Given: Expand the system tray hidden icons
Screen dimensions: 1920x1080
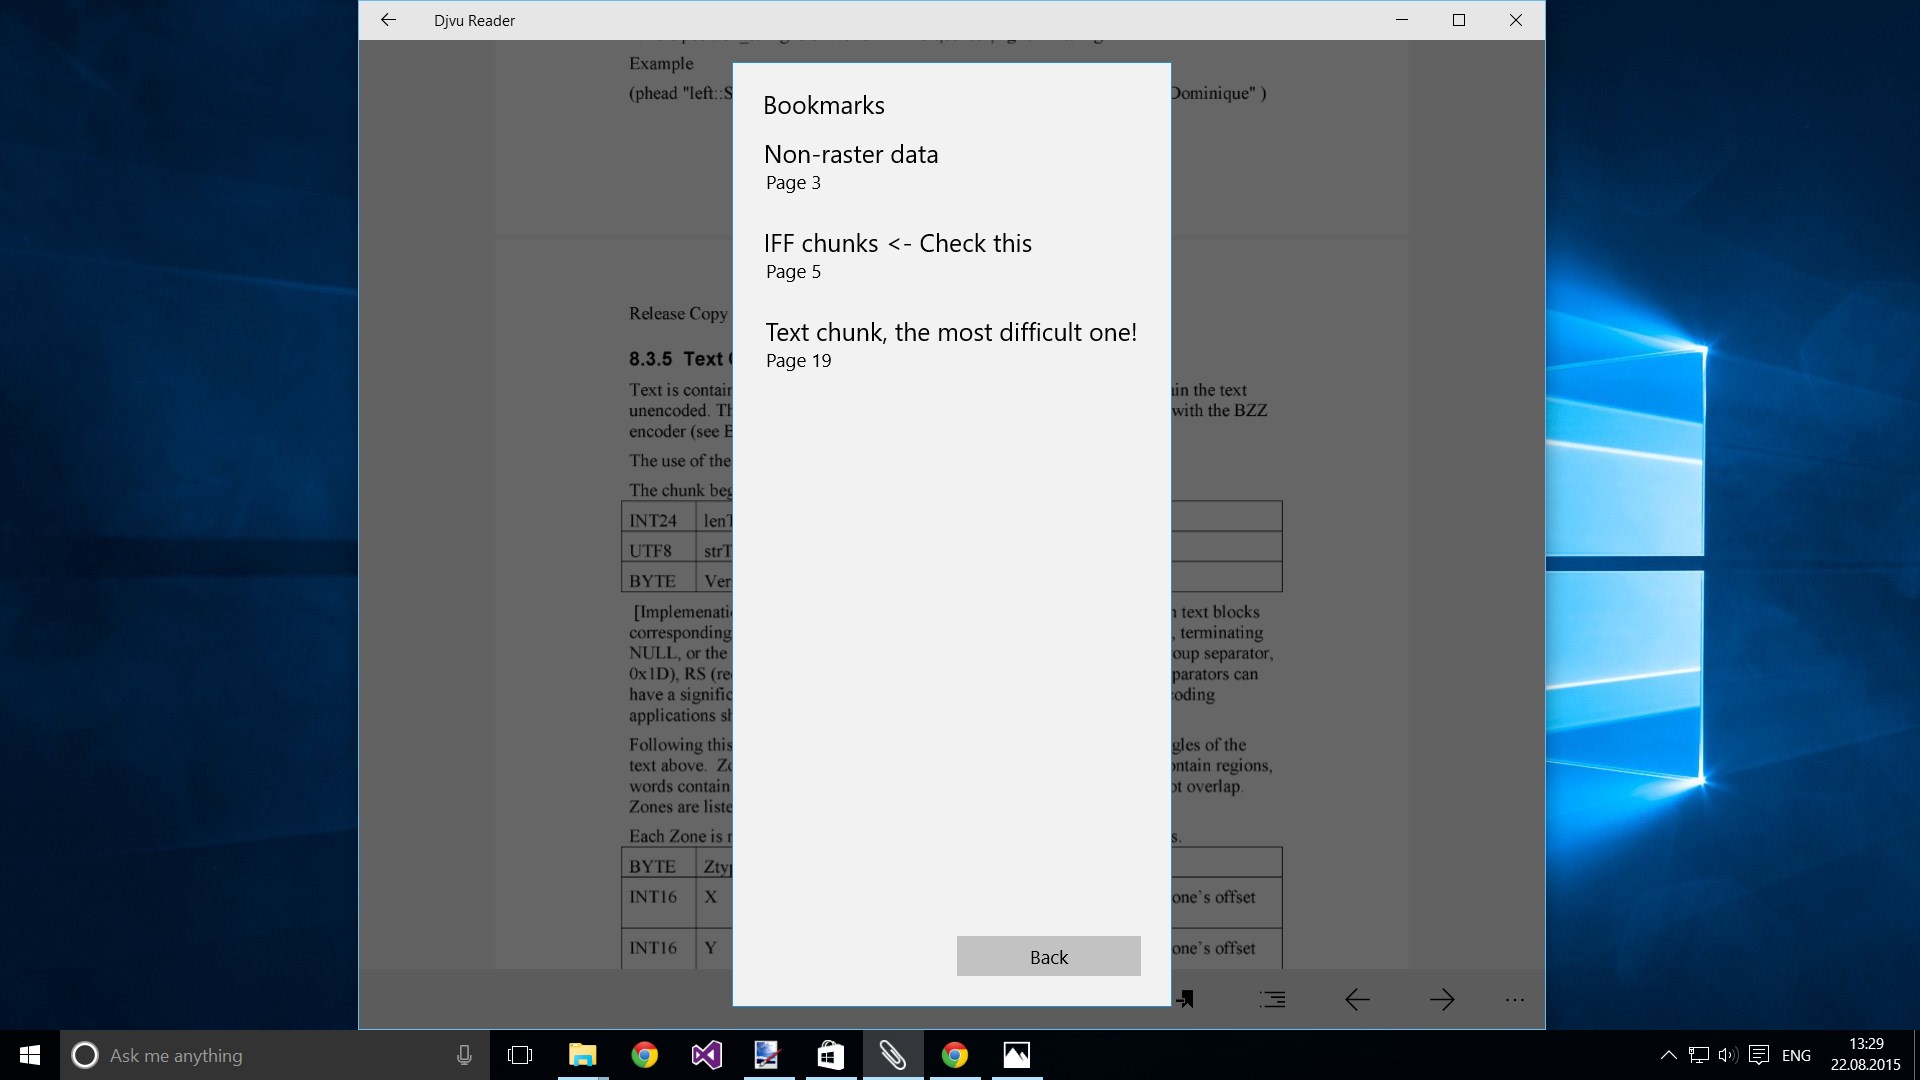Looking at the screenshot, I should pyautogui.click(x=1663, y=1054).
